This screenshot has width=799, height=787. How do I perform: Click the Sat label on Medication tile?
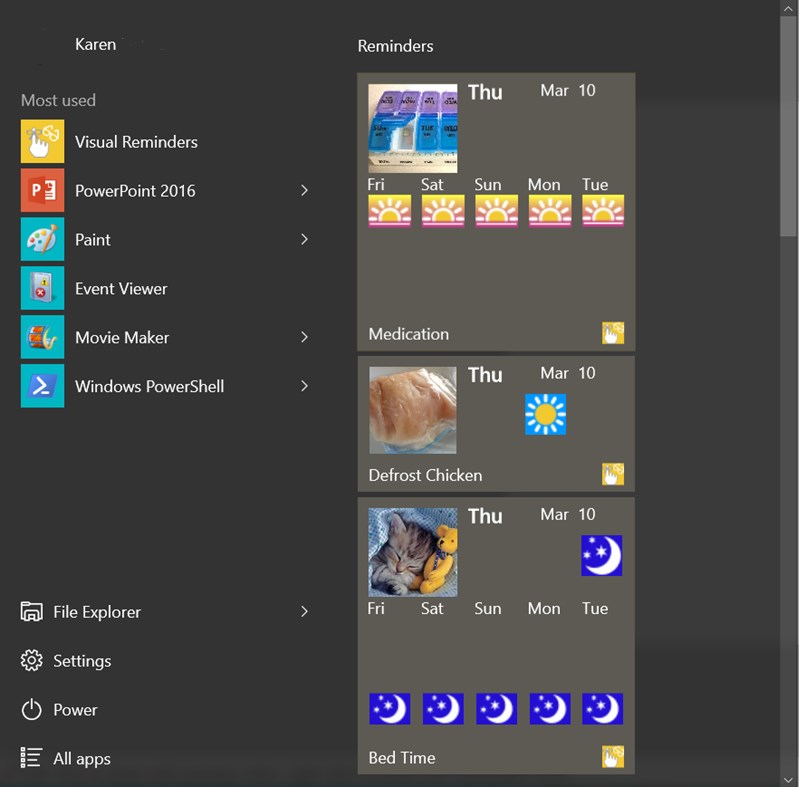click(x=432, y=184)
